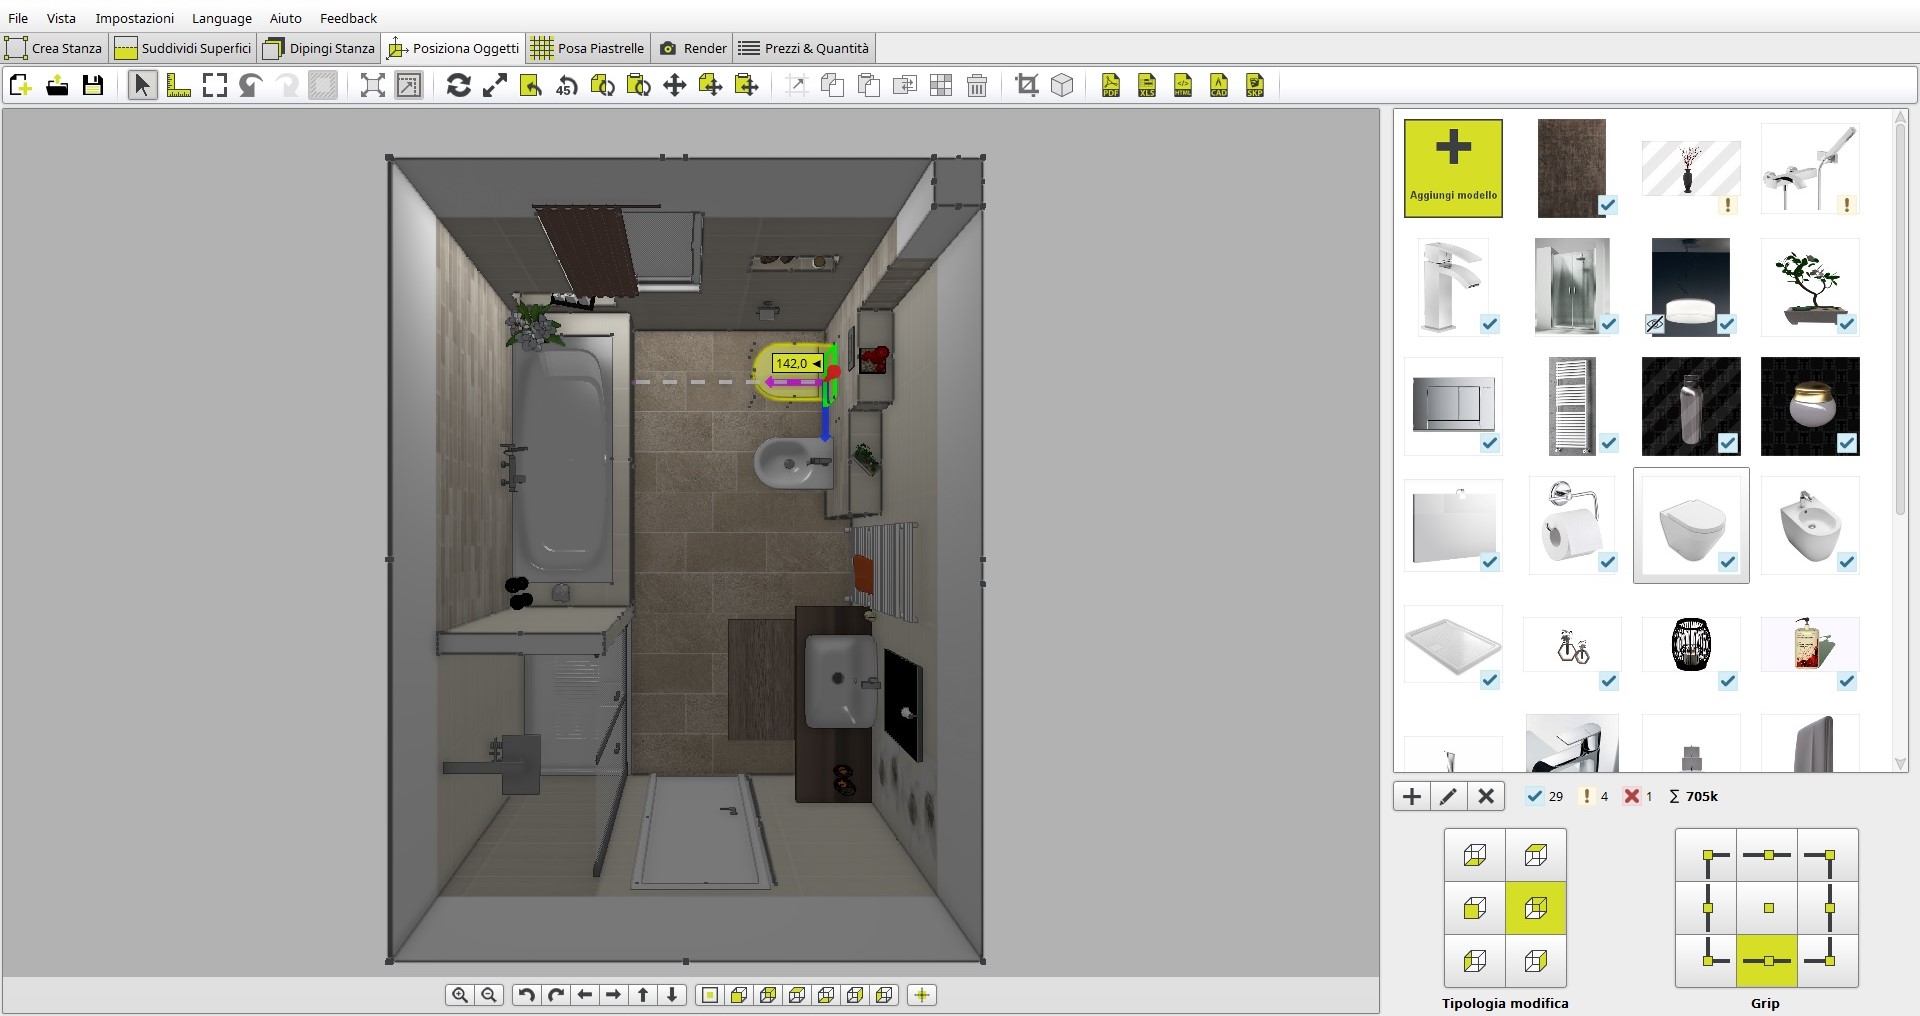Select the wall-hung toilet model thumbnail

click(x=1691, y=525)
